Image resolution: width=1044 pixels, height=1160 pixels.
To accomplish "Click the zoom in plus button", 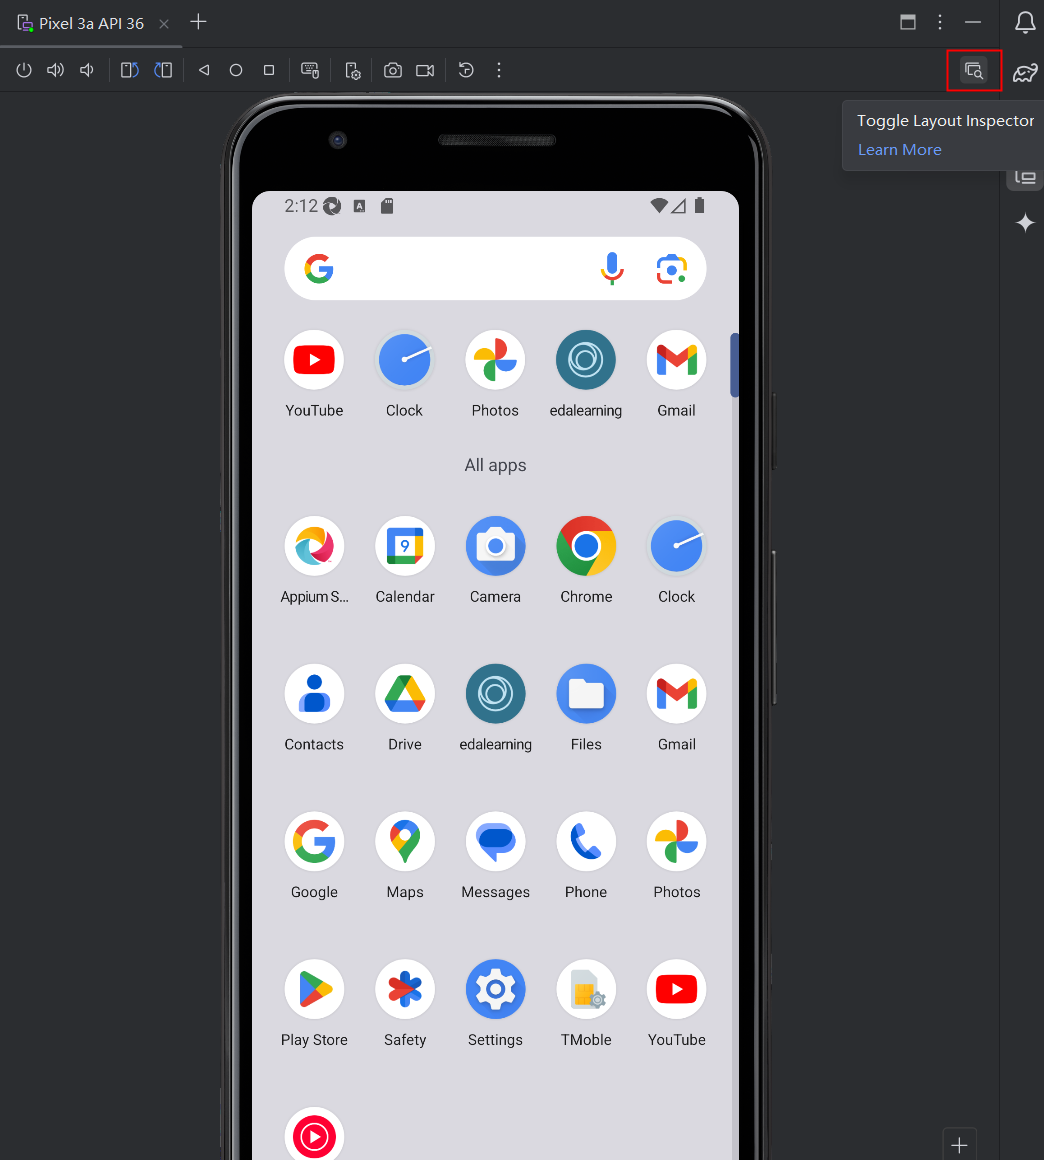I will pos(959,1144).
